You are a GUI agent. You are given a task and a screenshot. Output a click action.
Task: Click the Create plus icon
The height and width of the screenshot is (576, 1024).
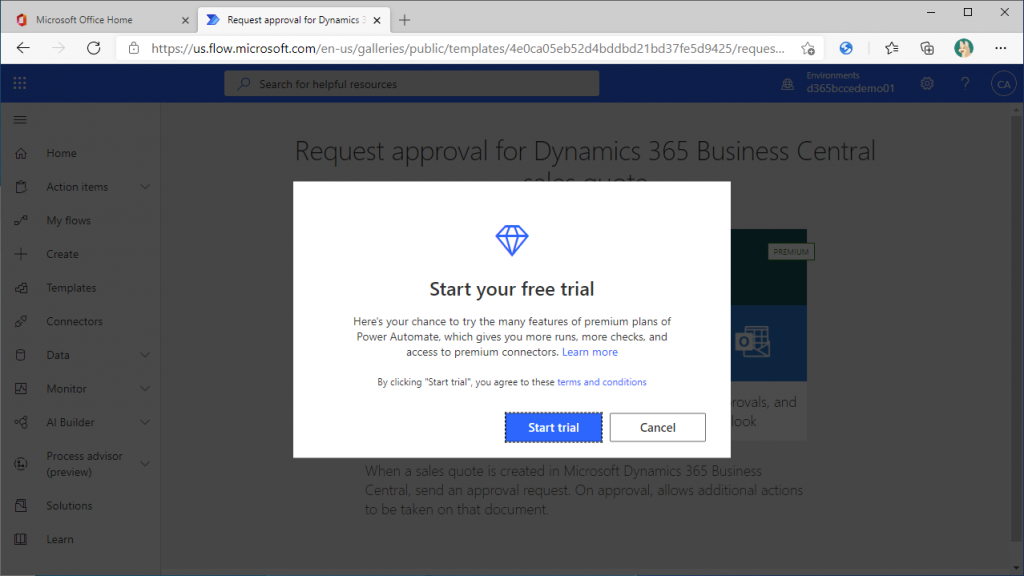21,254
